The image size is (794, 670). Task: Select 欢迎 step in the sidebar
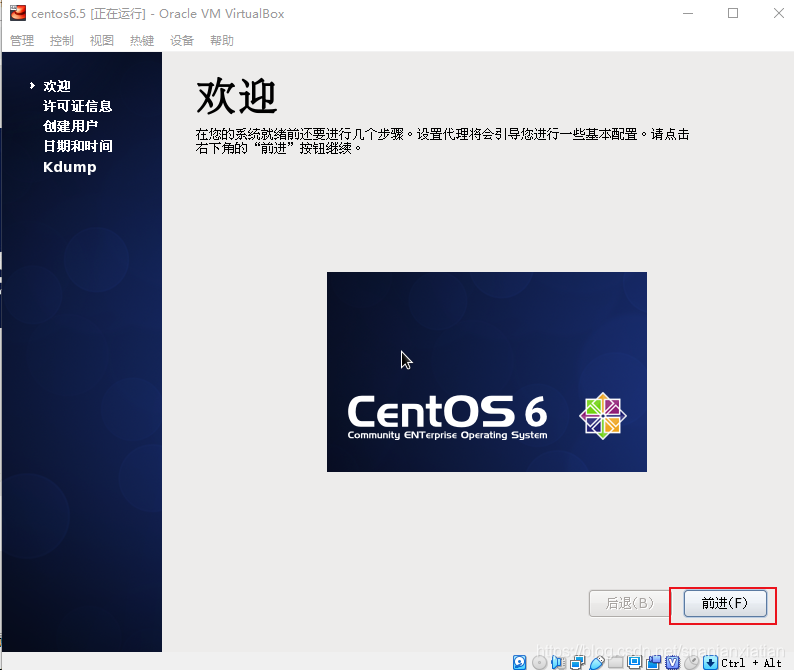coord(57,86)
